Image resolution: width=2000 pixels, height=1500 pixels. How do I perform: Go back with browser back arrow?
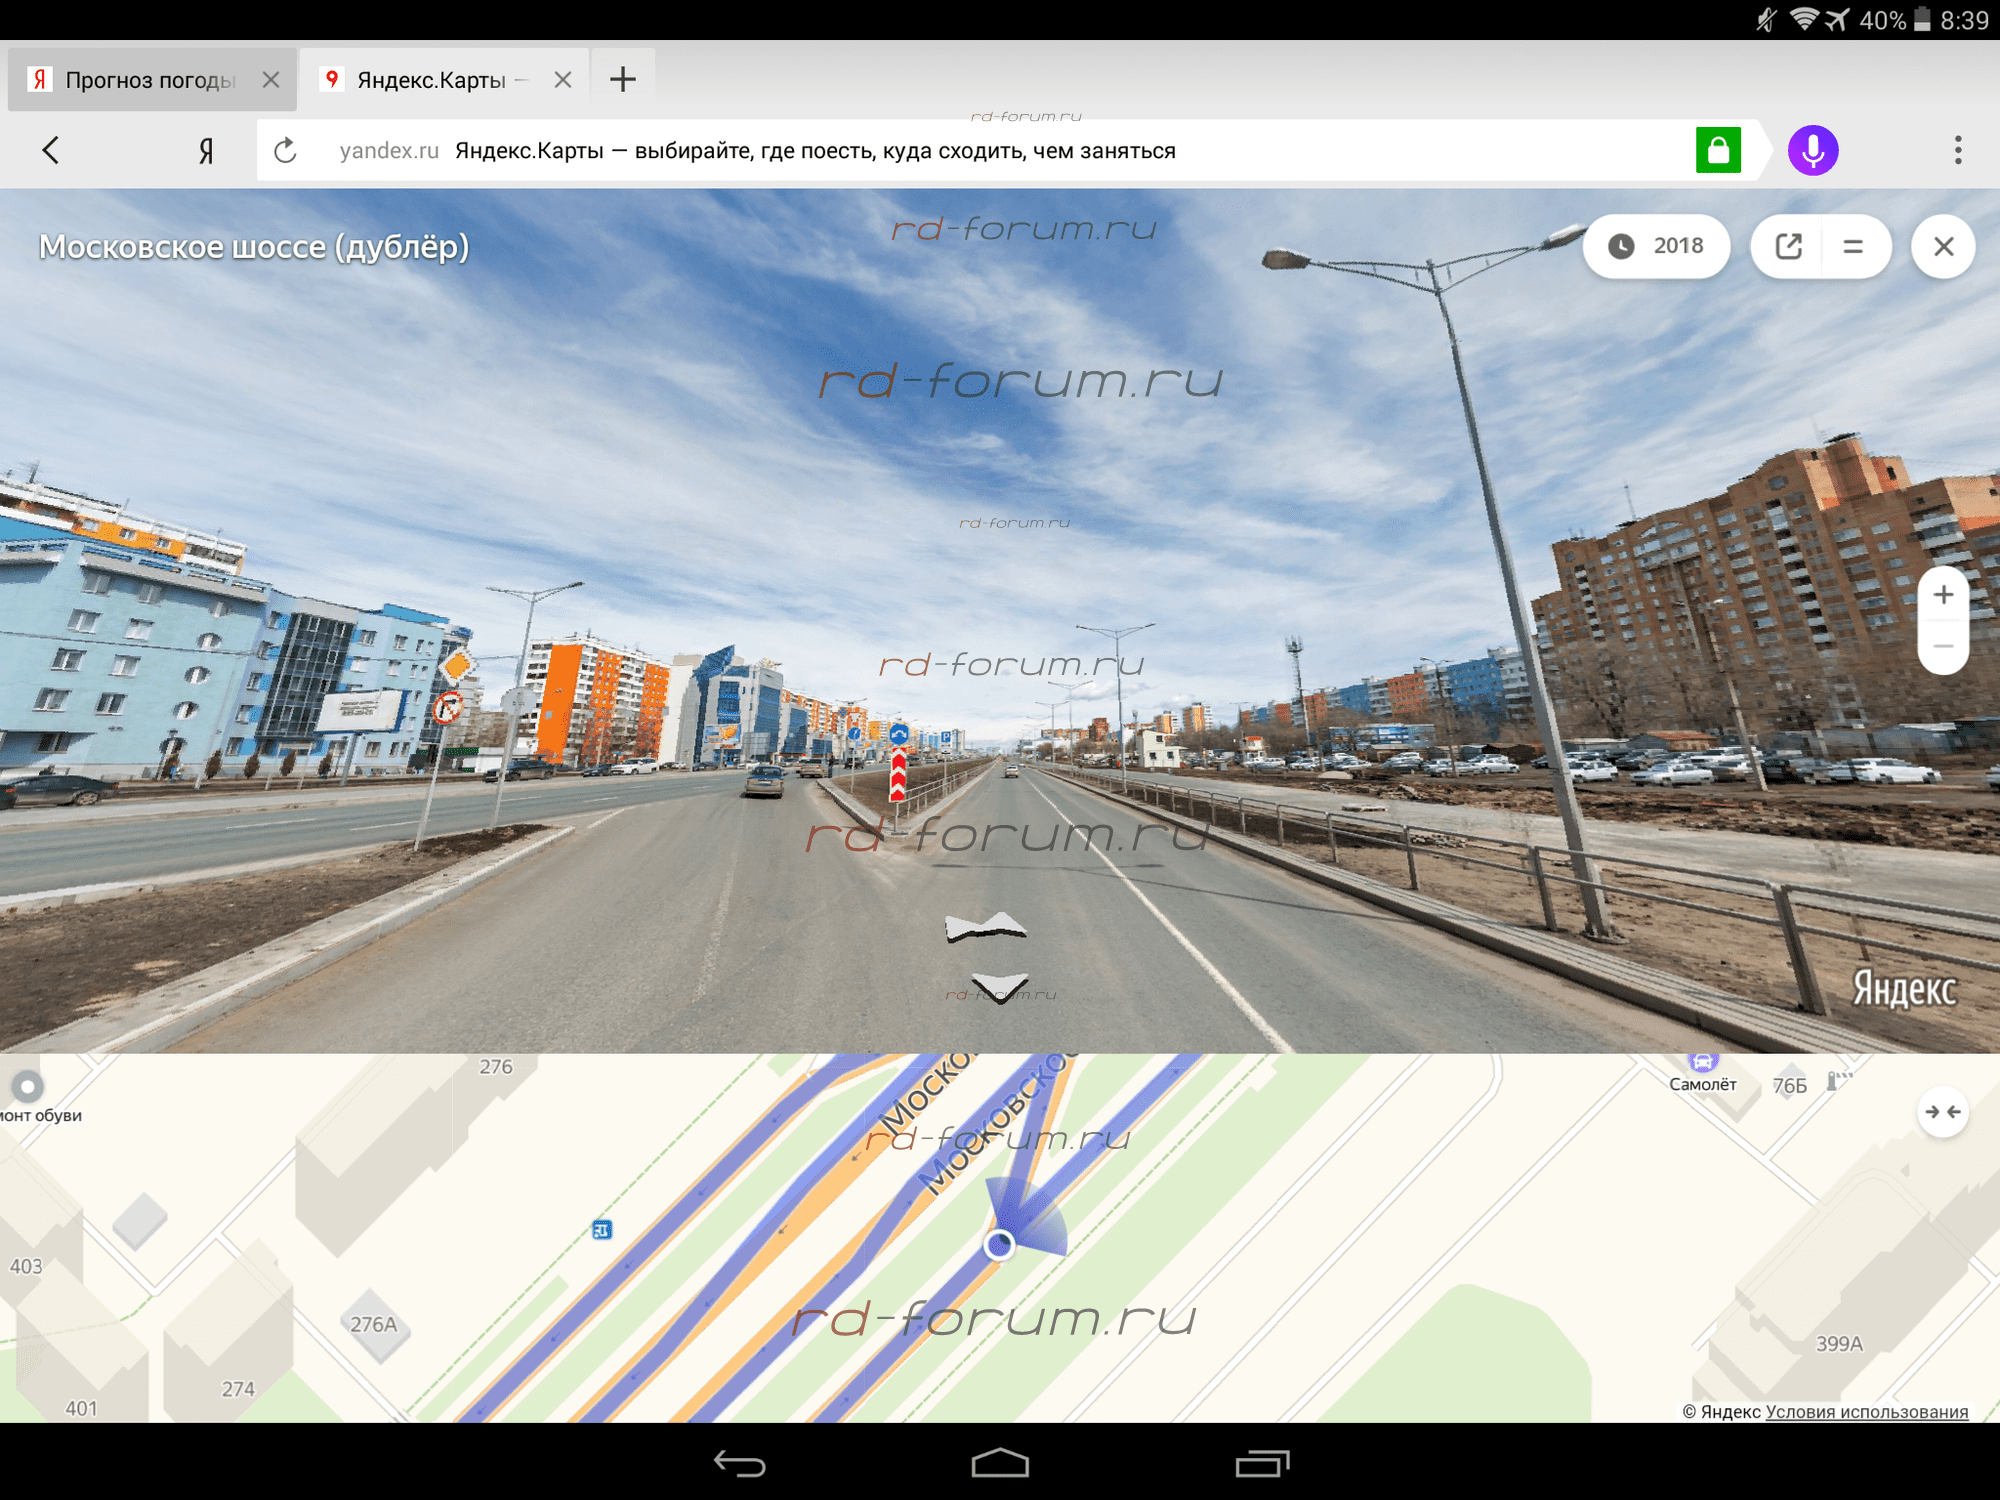pos(51,151)
